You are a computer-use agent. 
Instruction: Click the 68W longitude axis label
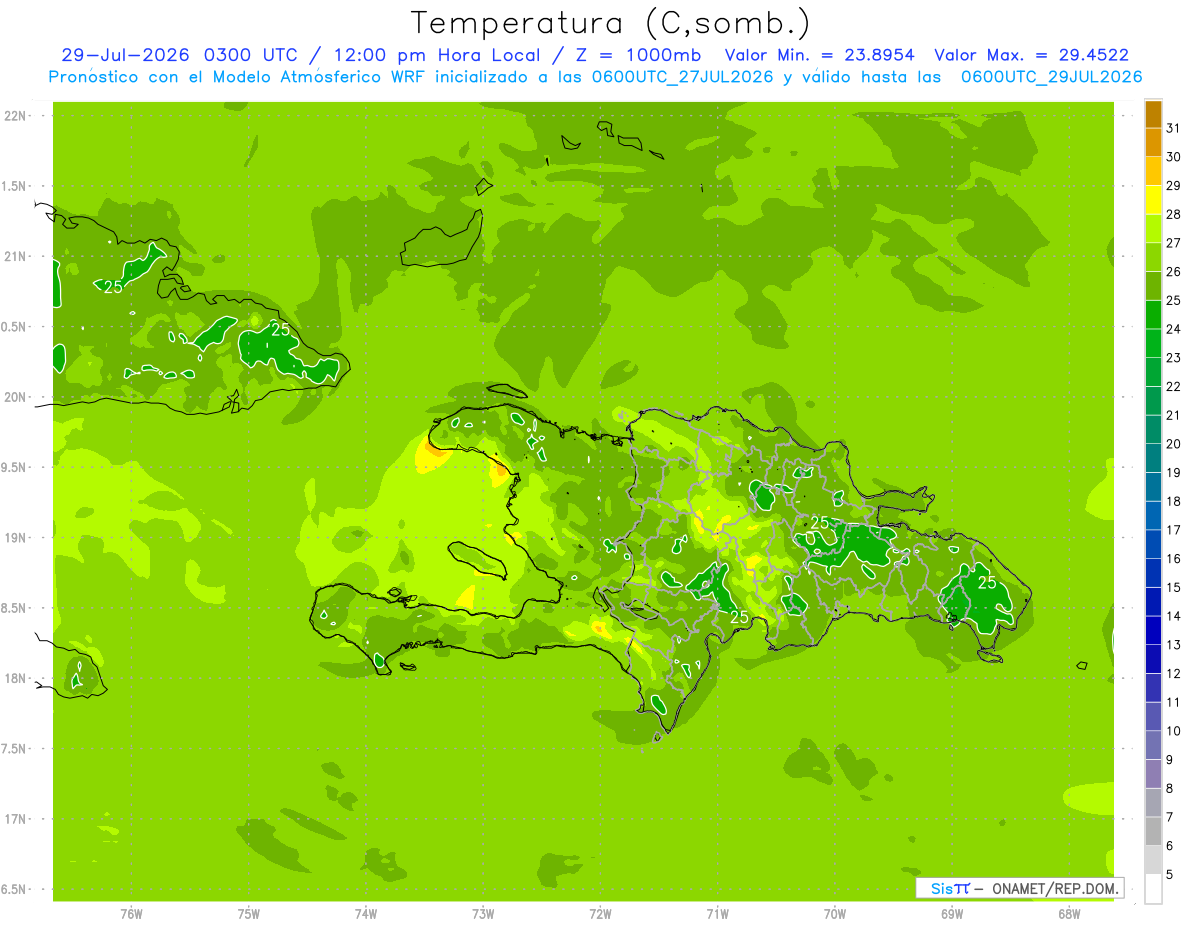[x=1069, y=914]
